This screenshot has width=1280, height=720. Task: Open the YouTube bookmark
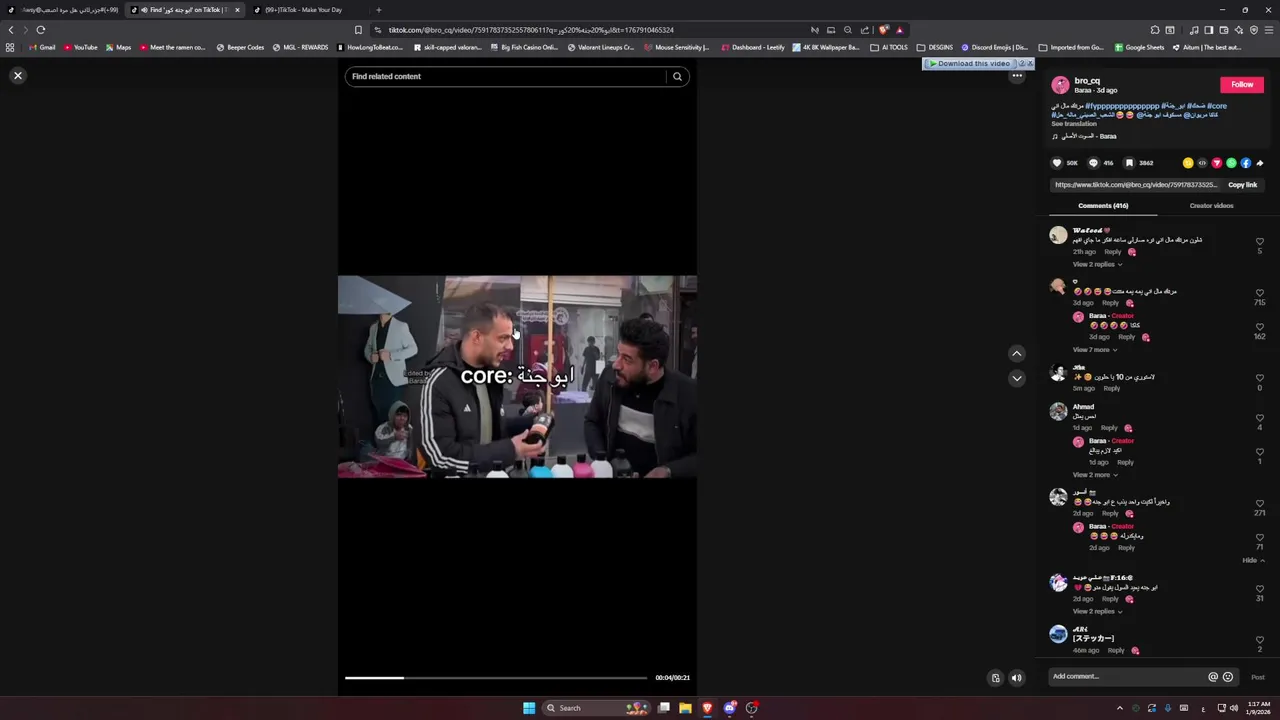(80, 47)
